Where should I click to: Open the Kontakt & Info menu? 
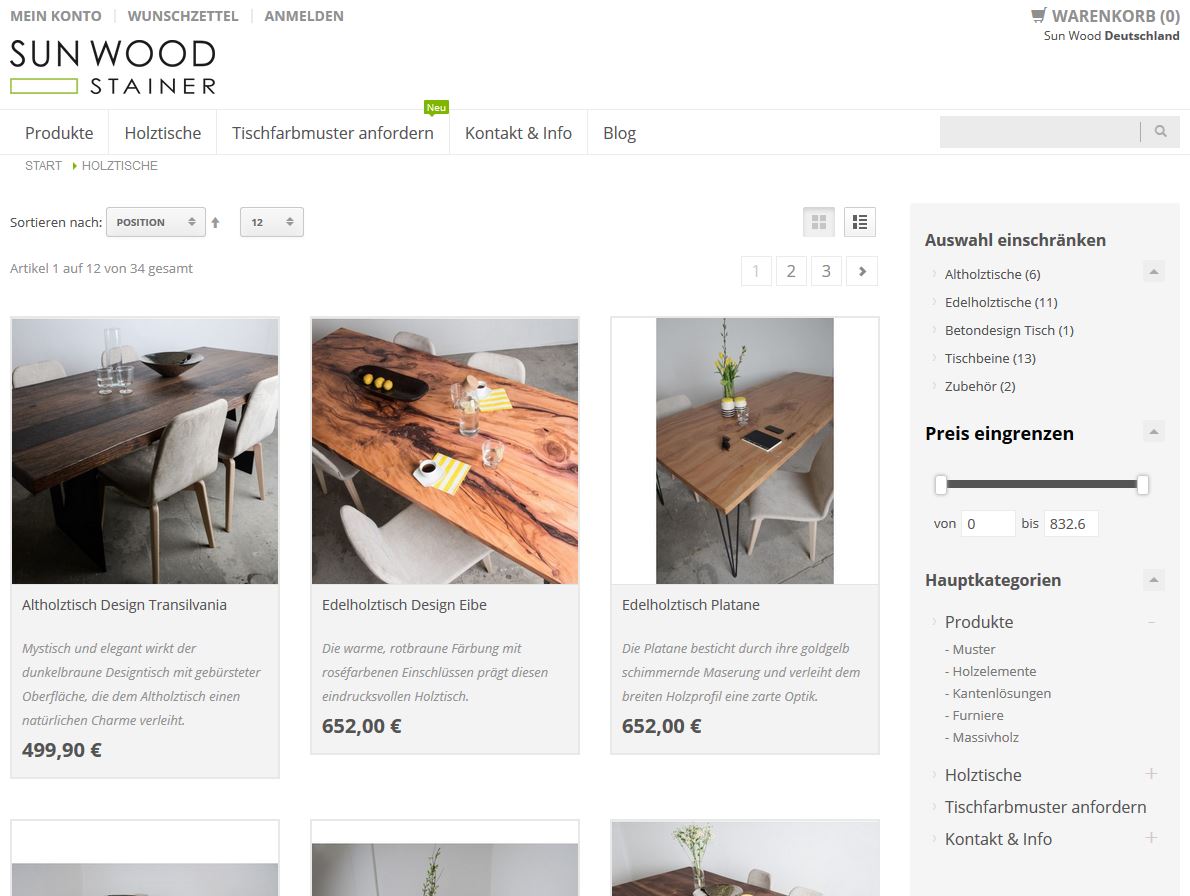518,133
